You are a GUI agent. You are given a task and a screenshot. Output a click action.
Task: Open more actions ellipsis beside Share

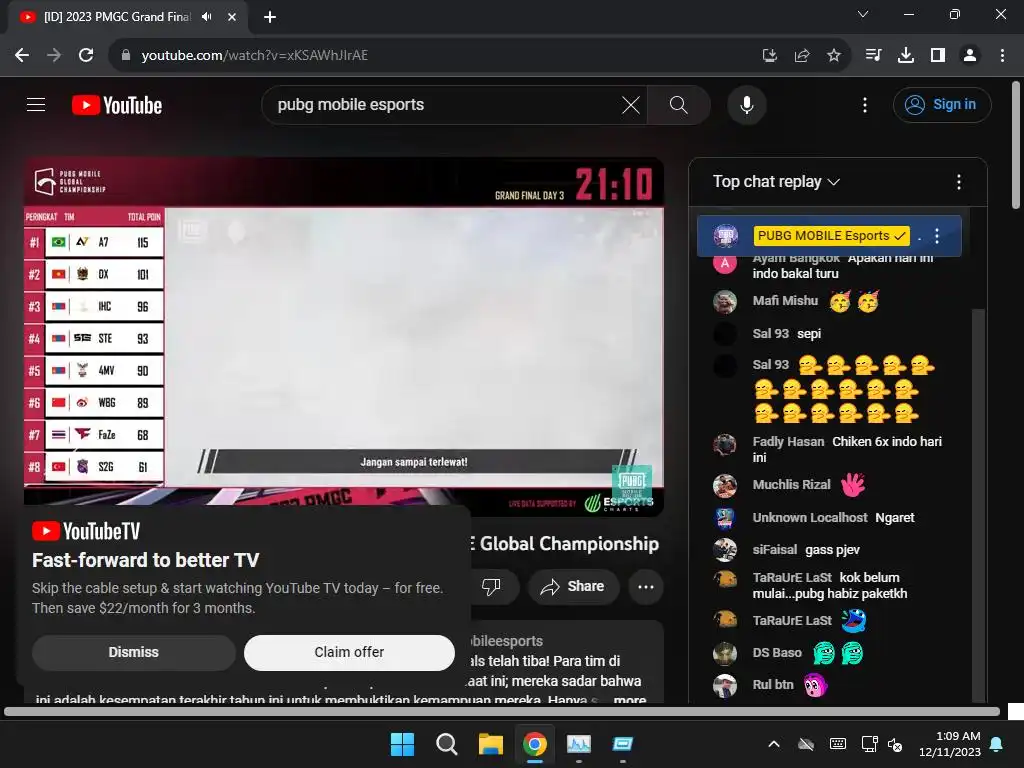pyautogui.click(x=646, y=586)
